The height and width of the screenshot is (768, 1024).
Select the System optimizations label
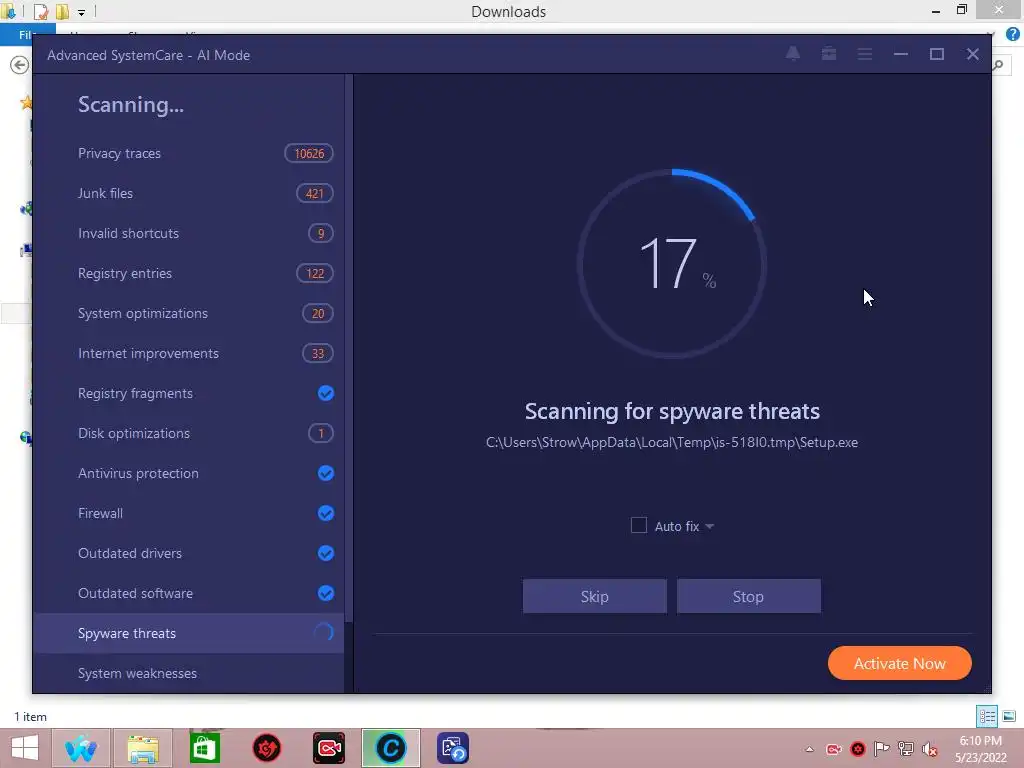(142, 313)
